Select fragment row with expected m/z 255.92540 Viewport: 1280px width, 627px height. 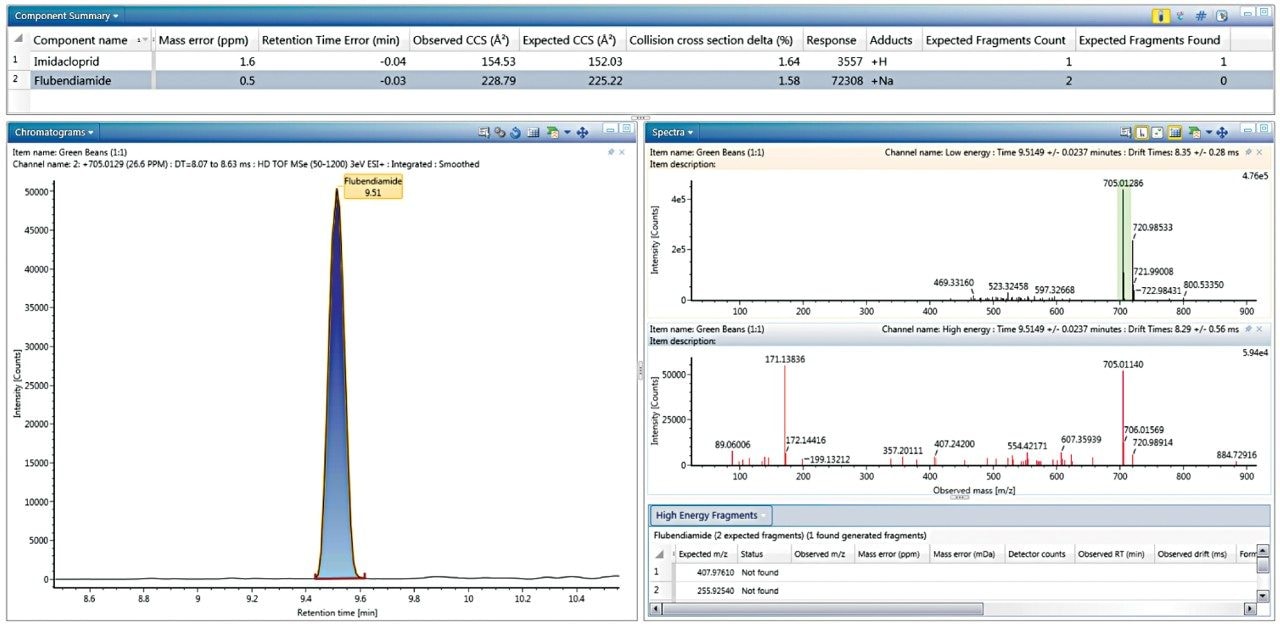953,590
